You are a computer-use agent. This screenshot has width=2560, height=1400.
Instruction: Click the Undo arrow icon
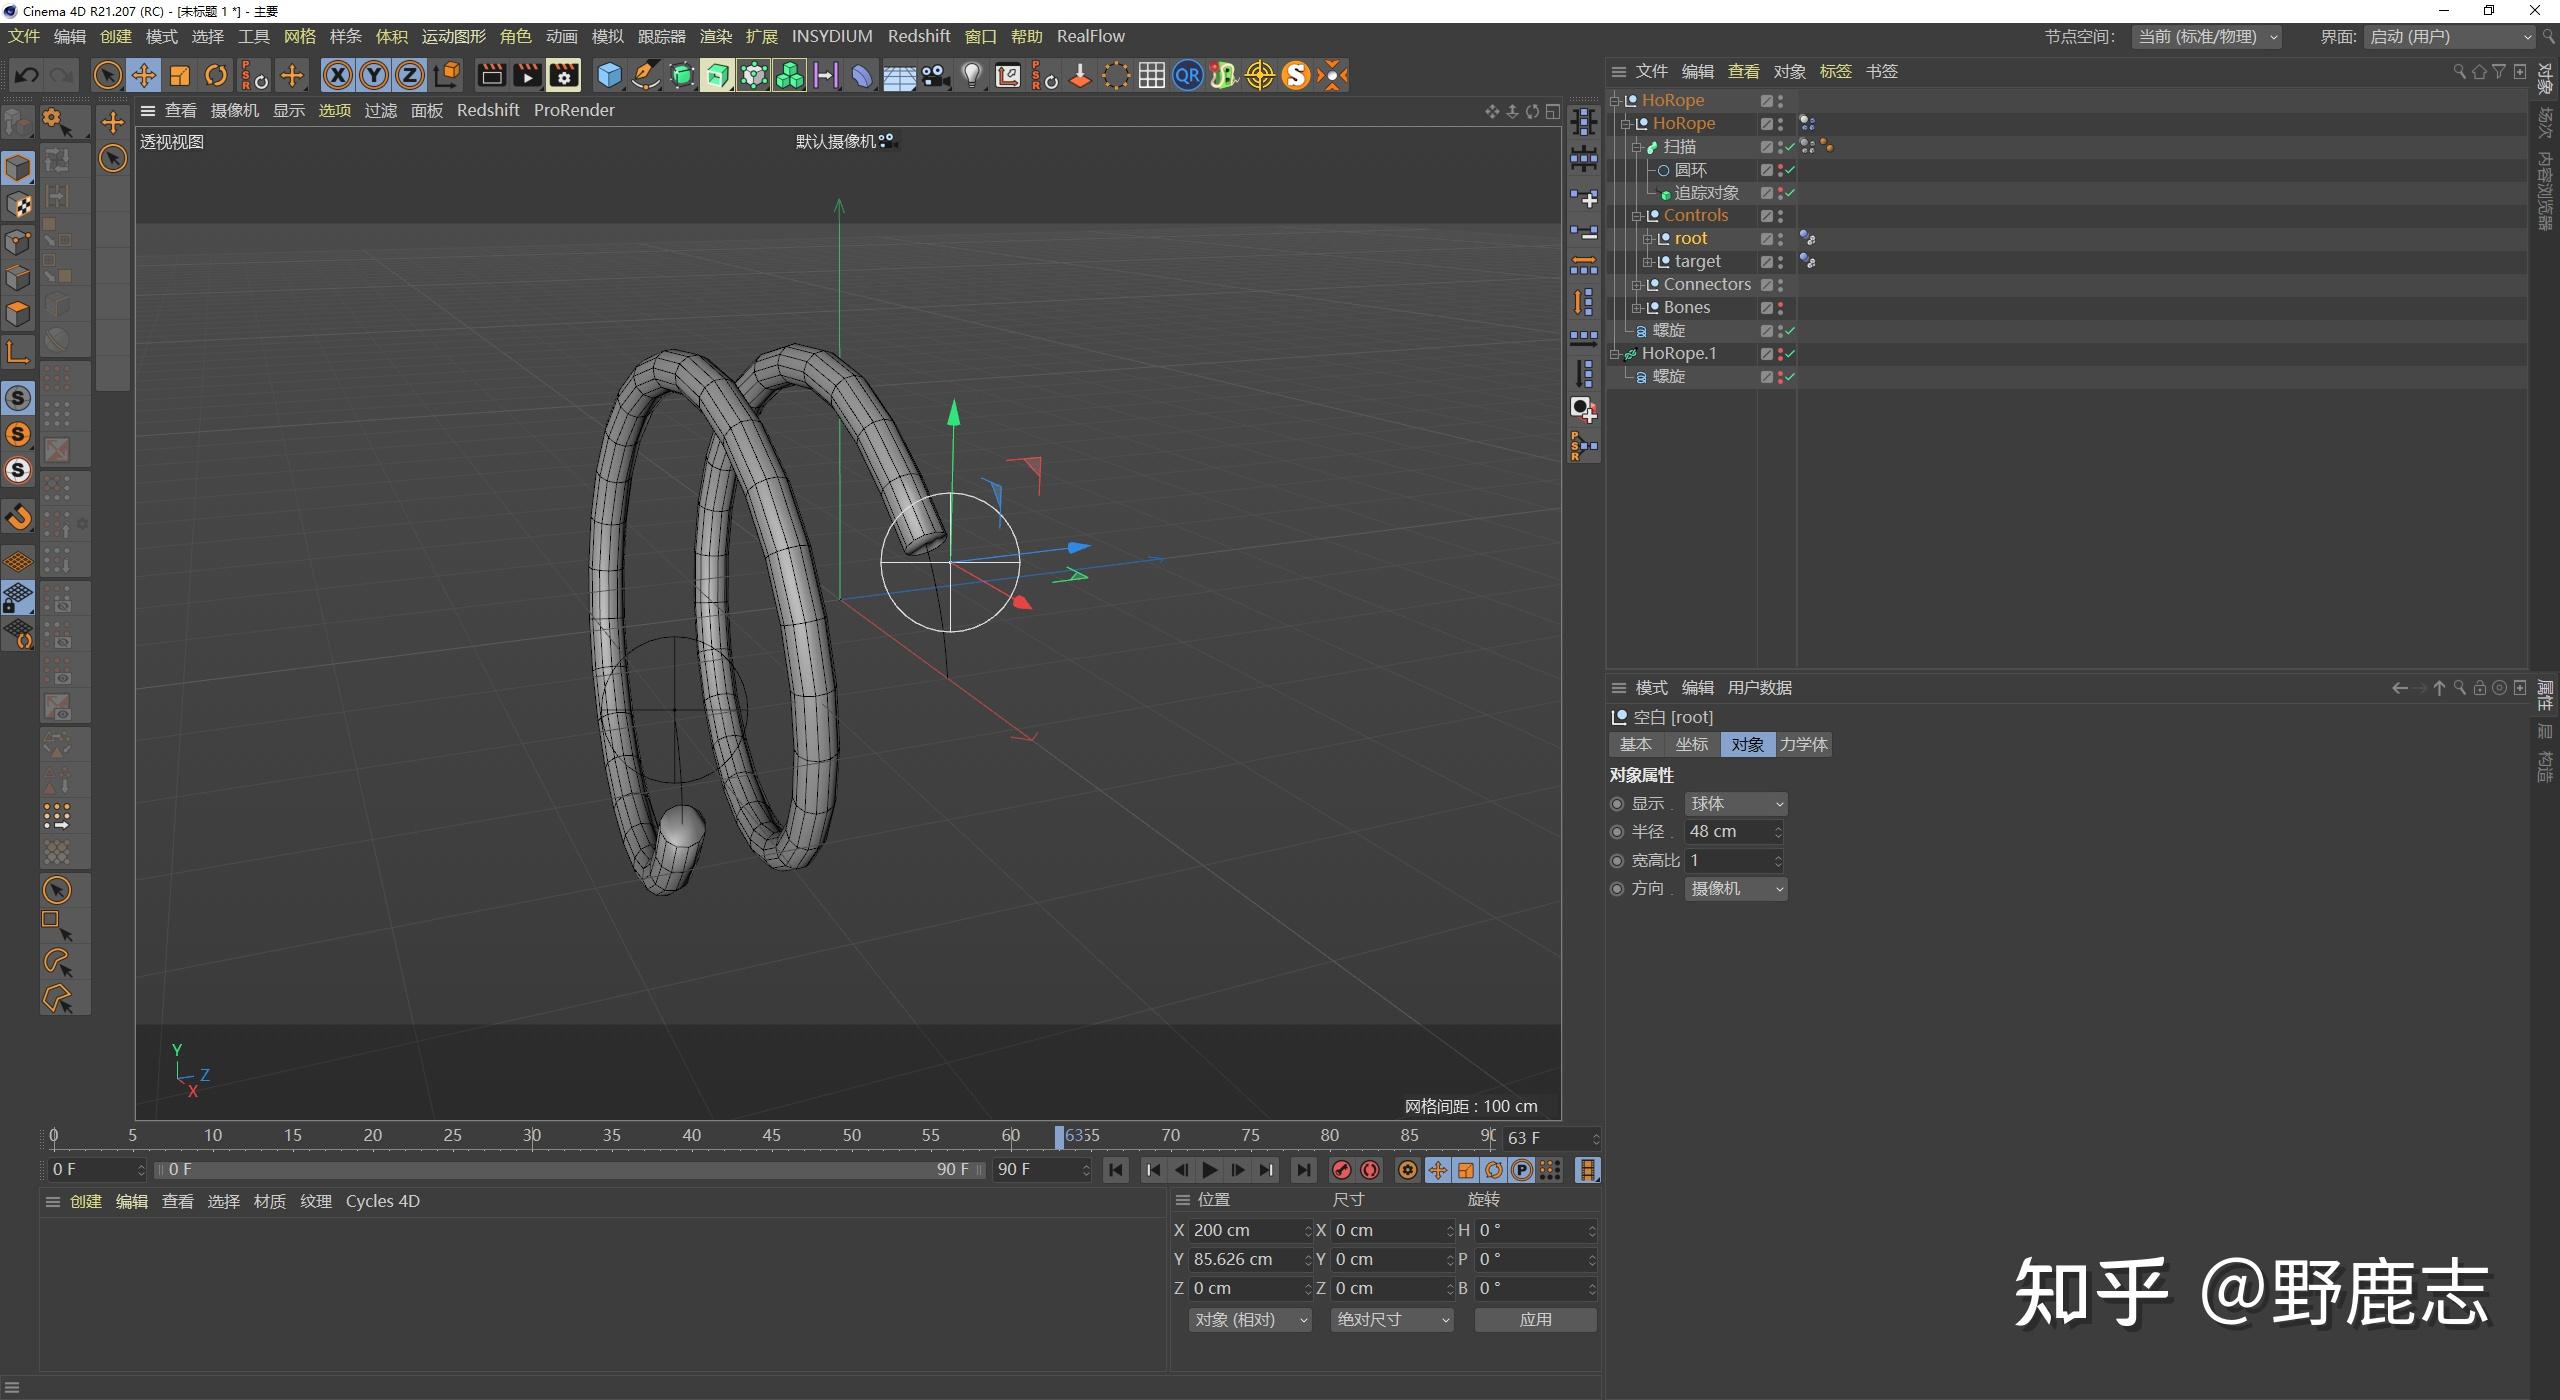click(x=27, y=75)
